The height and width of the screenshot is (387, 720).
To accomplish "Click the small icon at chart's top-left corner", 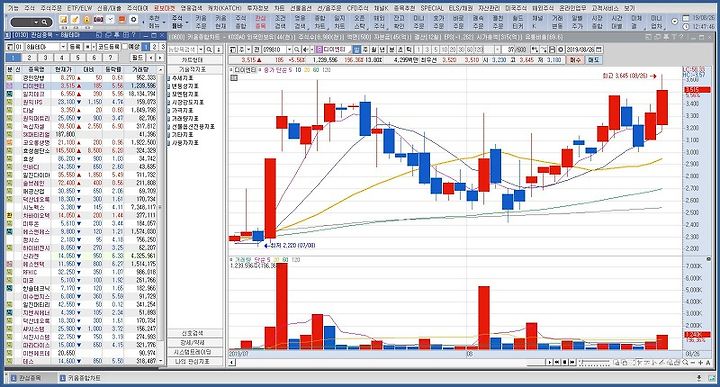I will pyautogui.click(x=234, y=78).
